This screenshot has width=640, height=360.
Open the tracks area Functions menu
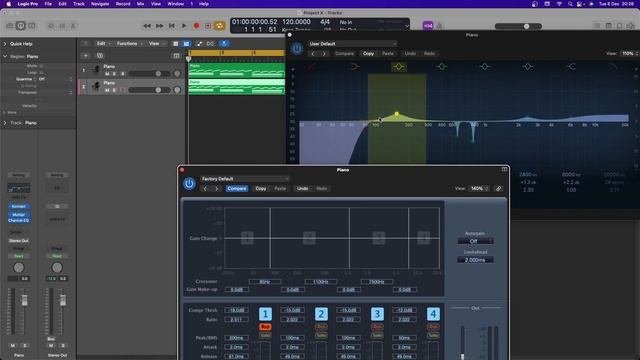129,43
